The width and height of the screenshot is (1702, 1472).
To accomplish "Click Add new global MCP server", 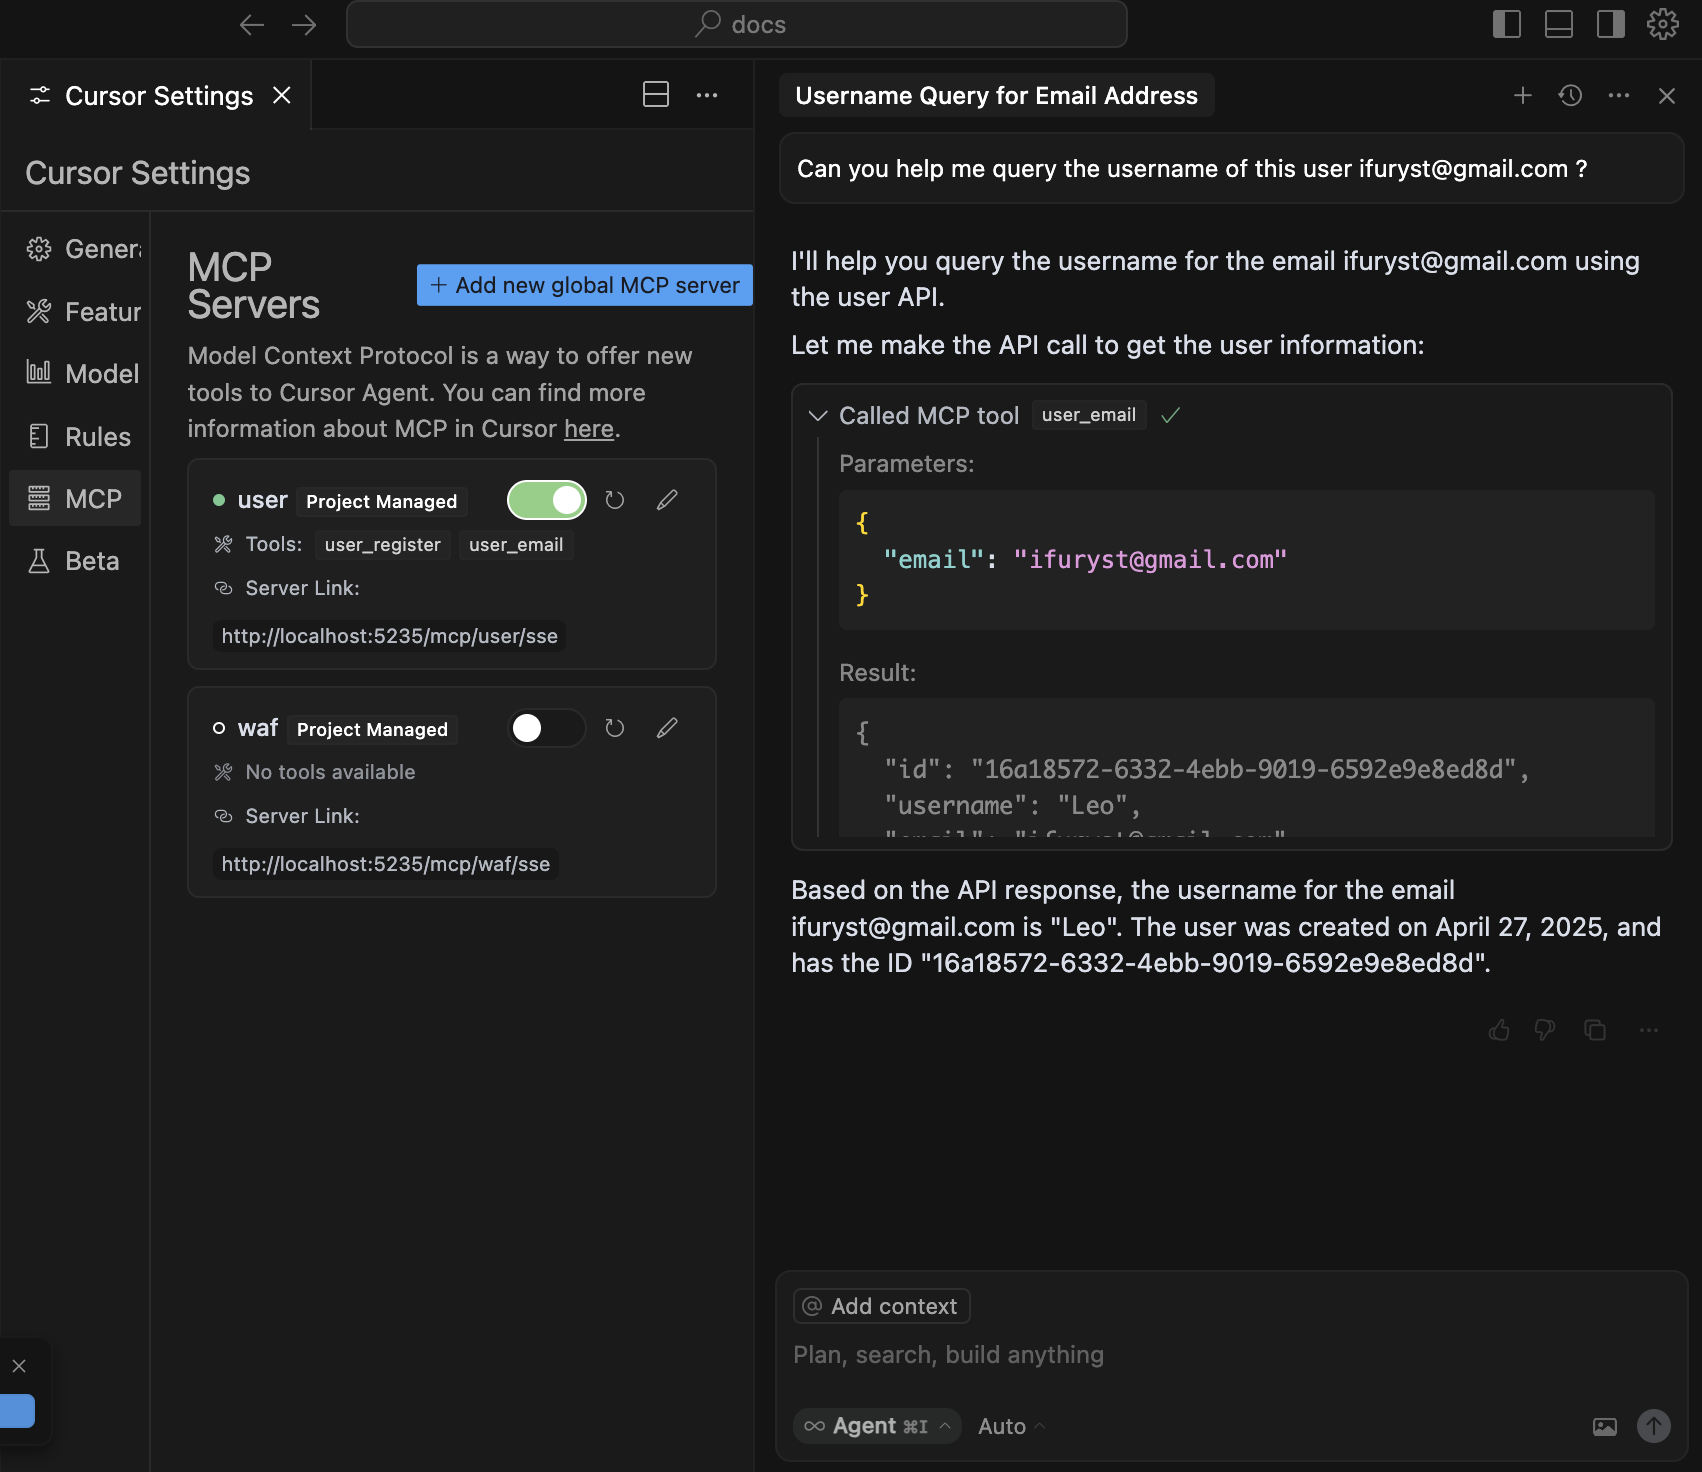I will pos(585,285).
